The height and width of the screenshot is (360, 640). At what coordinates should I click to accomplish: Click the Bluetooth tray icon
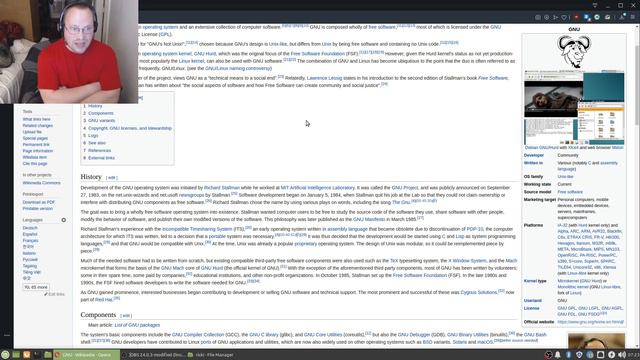(569, 355)
